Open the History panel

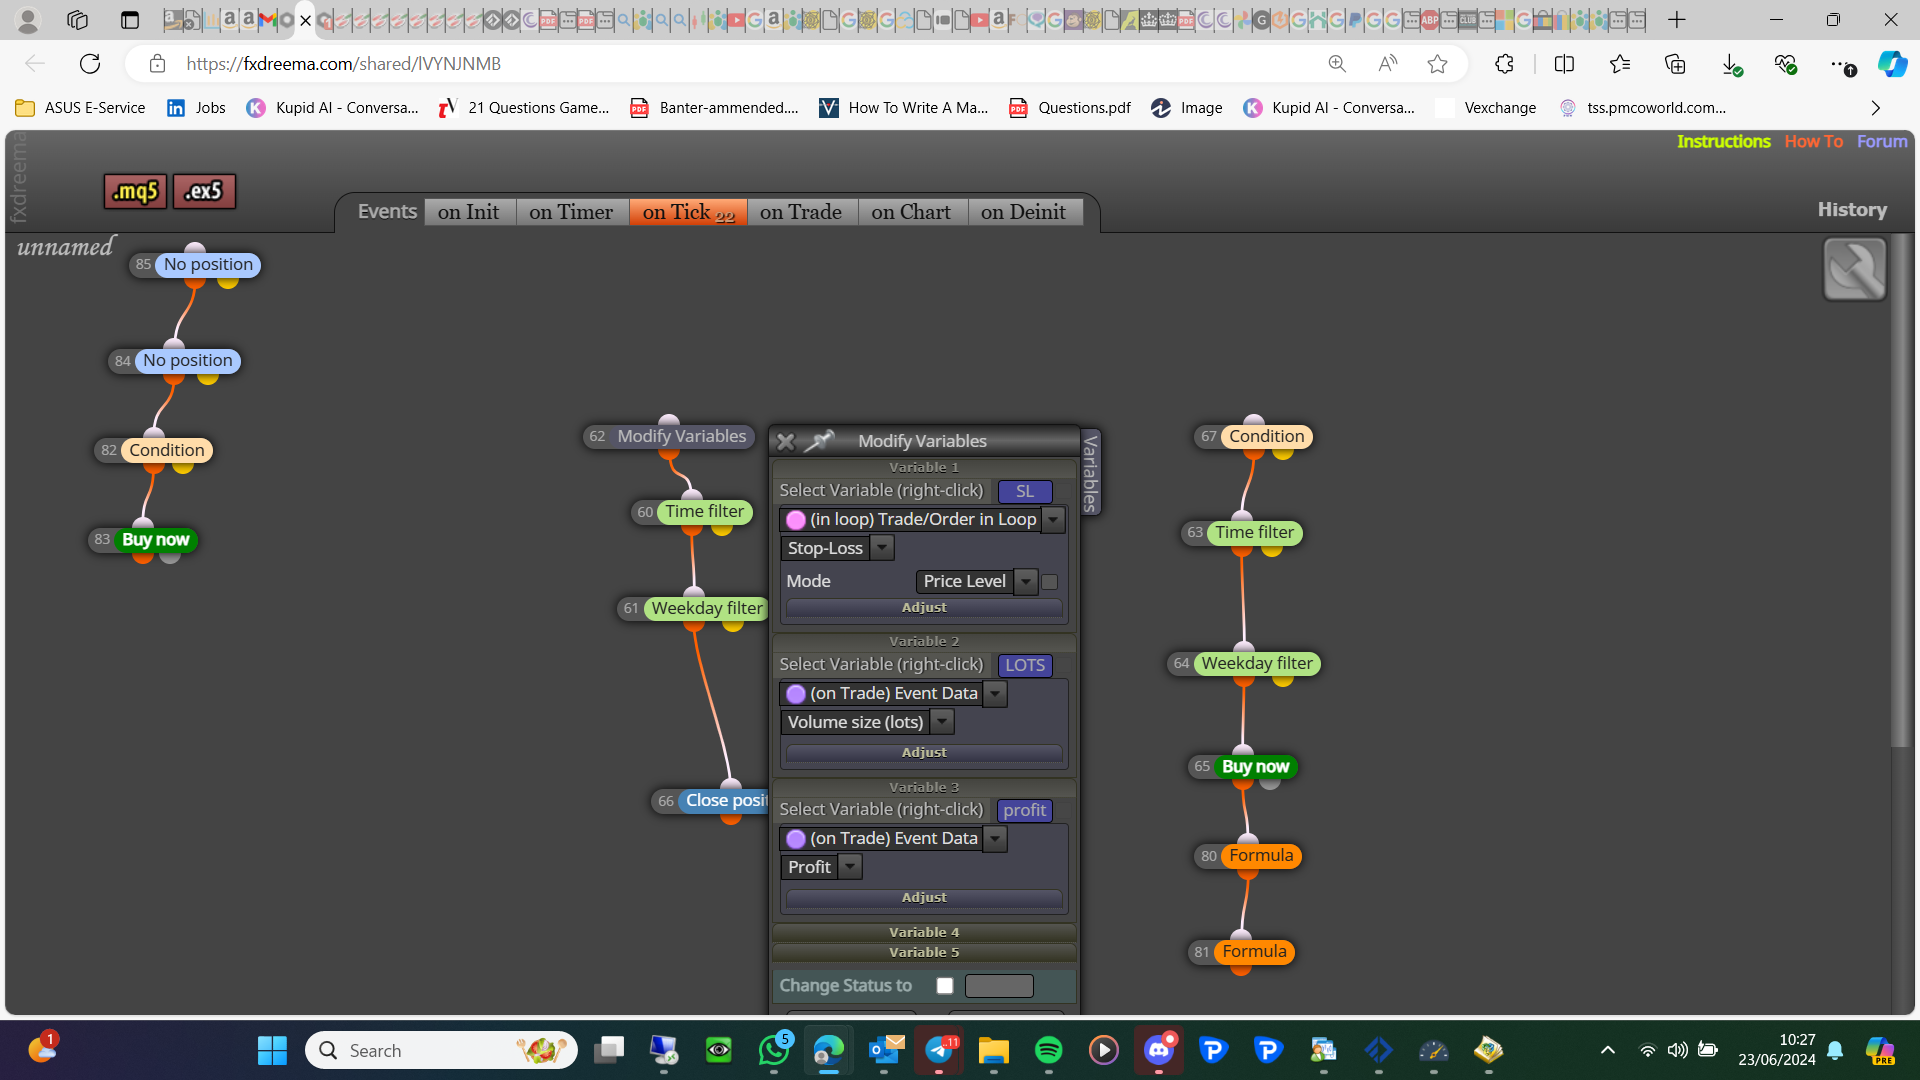(x=1852, y=210)
